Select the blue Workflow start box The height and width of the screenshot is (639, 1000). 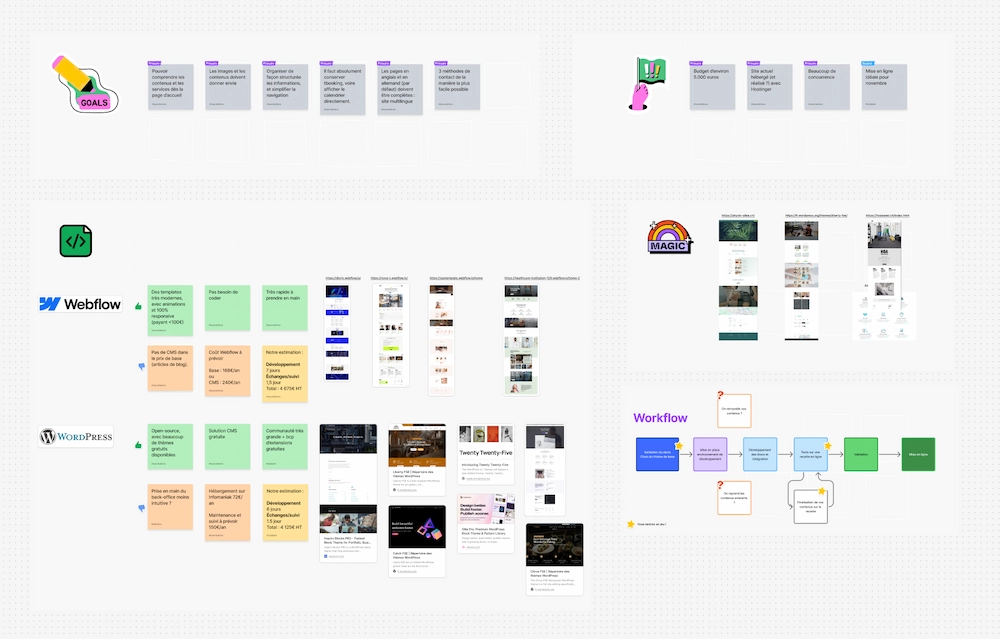[657, 454]
